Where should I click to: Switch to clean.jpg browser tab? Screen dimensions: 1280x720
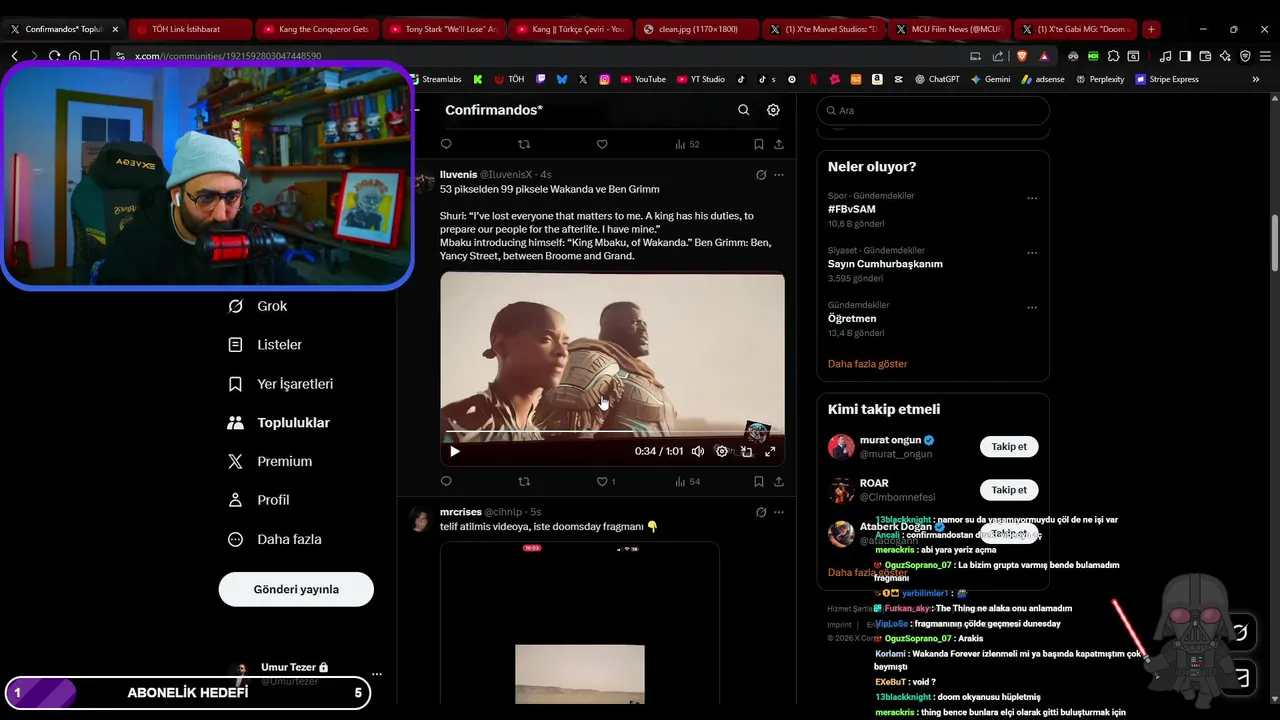tap(695, 29)
